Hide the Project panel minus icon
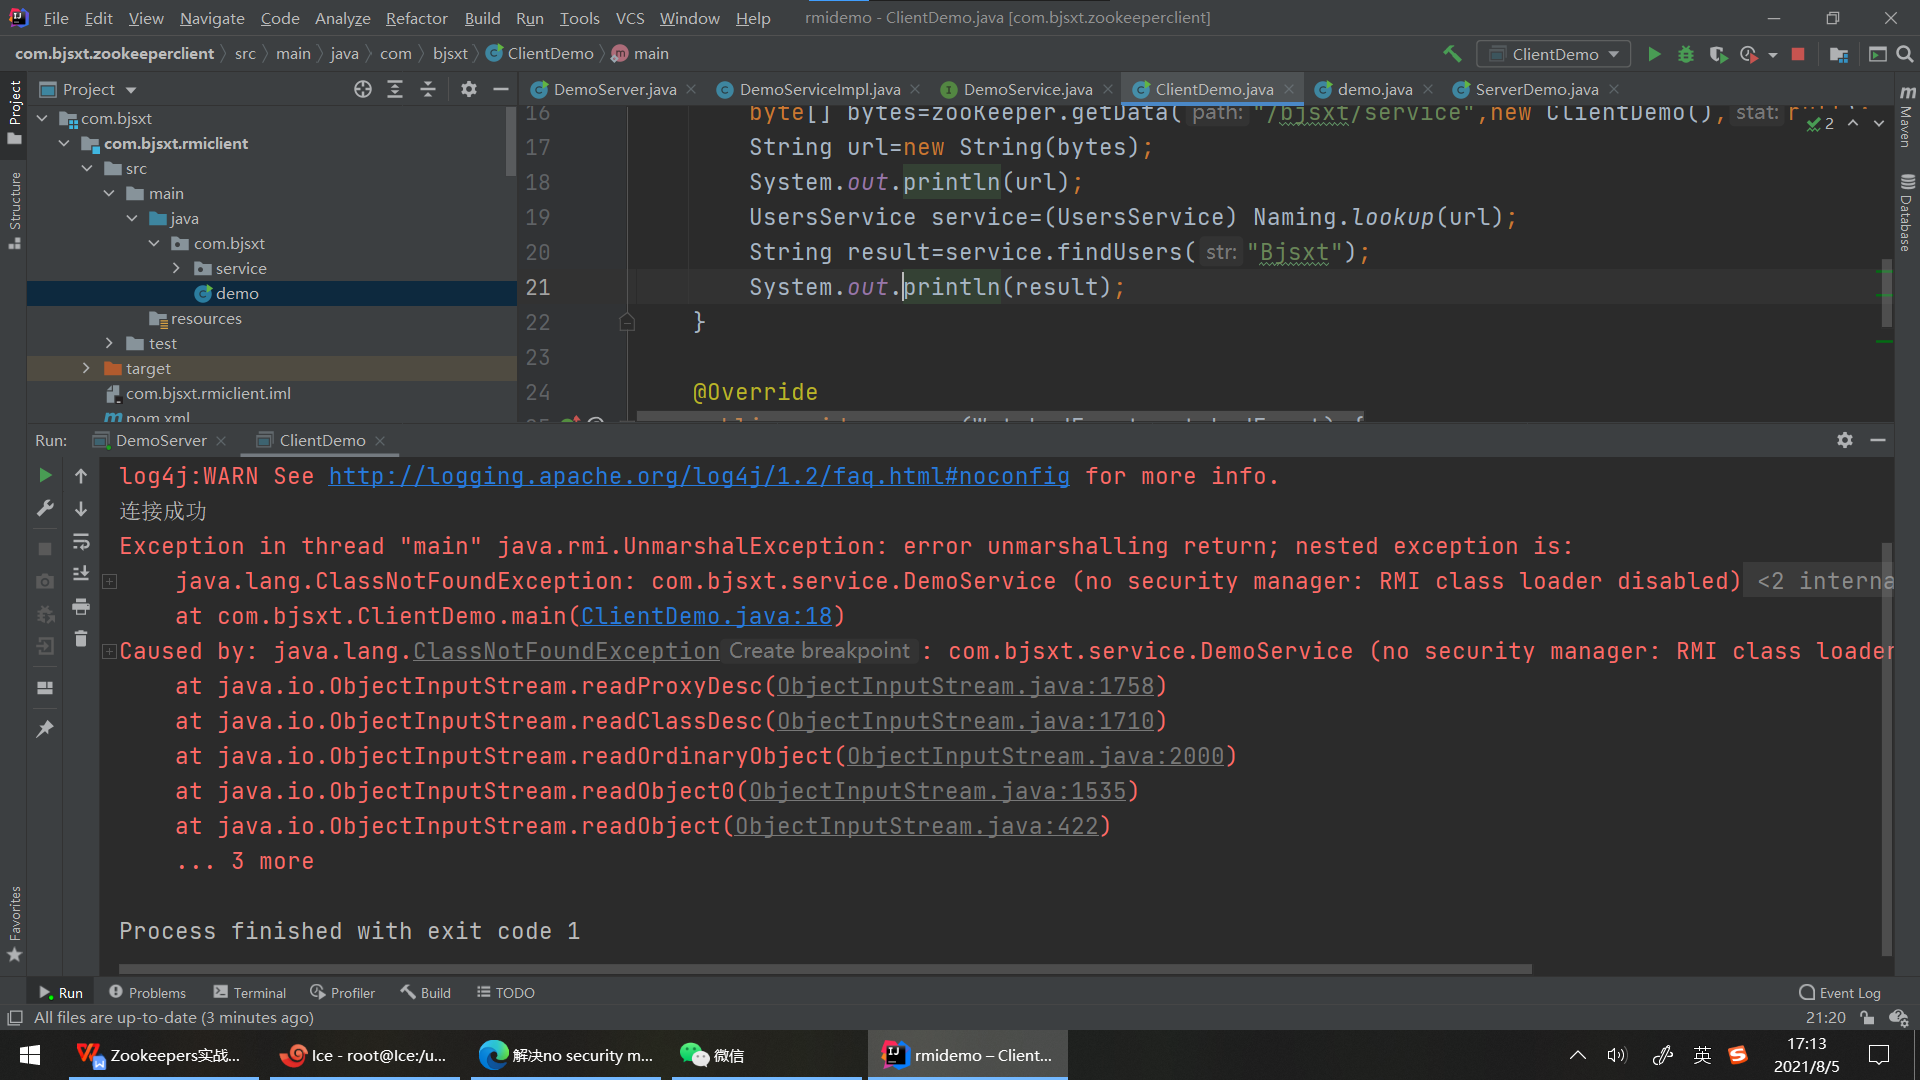Image resolution: width=1920 pixels, height=1080 pixels. pyautogui.click(x=501, y=89)
